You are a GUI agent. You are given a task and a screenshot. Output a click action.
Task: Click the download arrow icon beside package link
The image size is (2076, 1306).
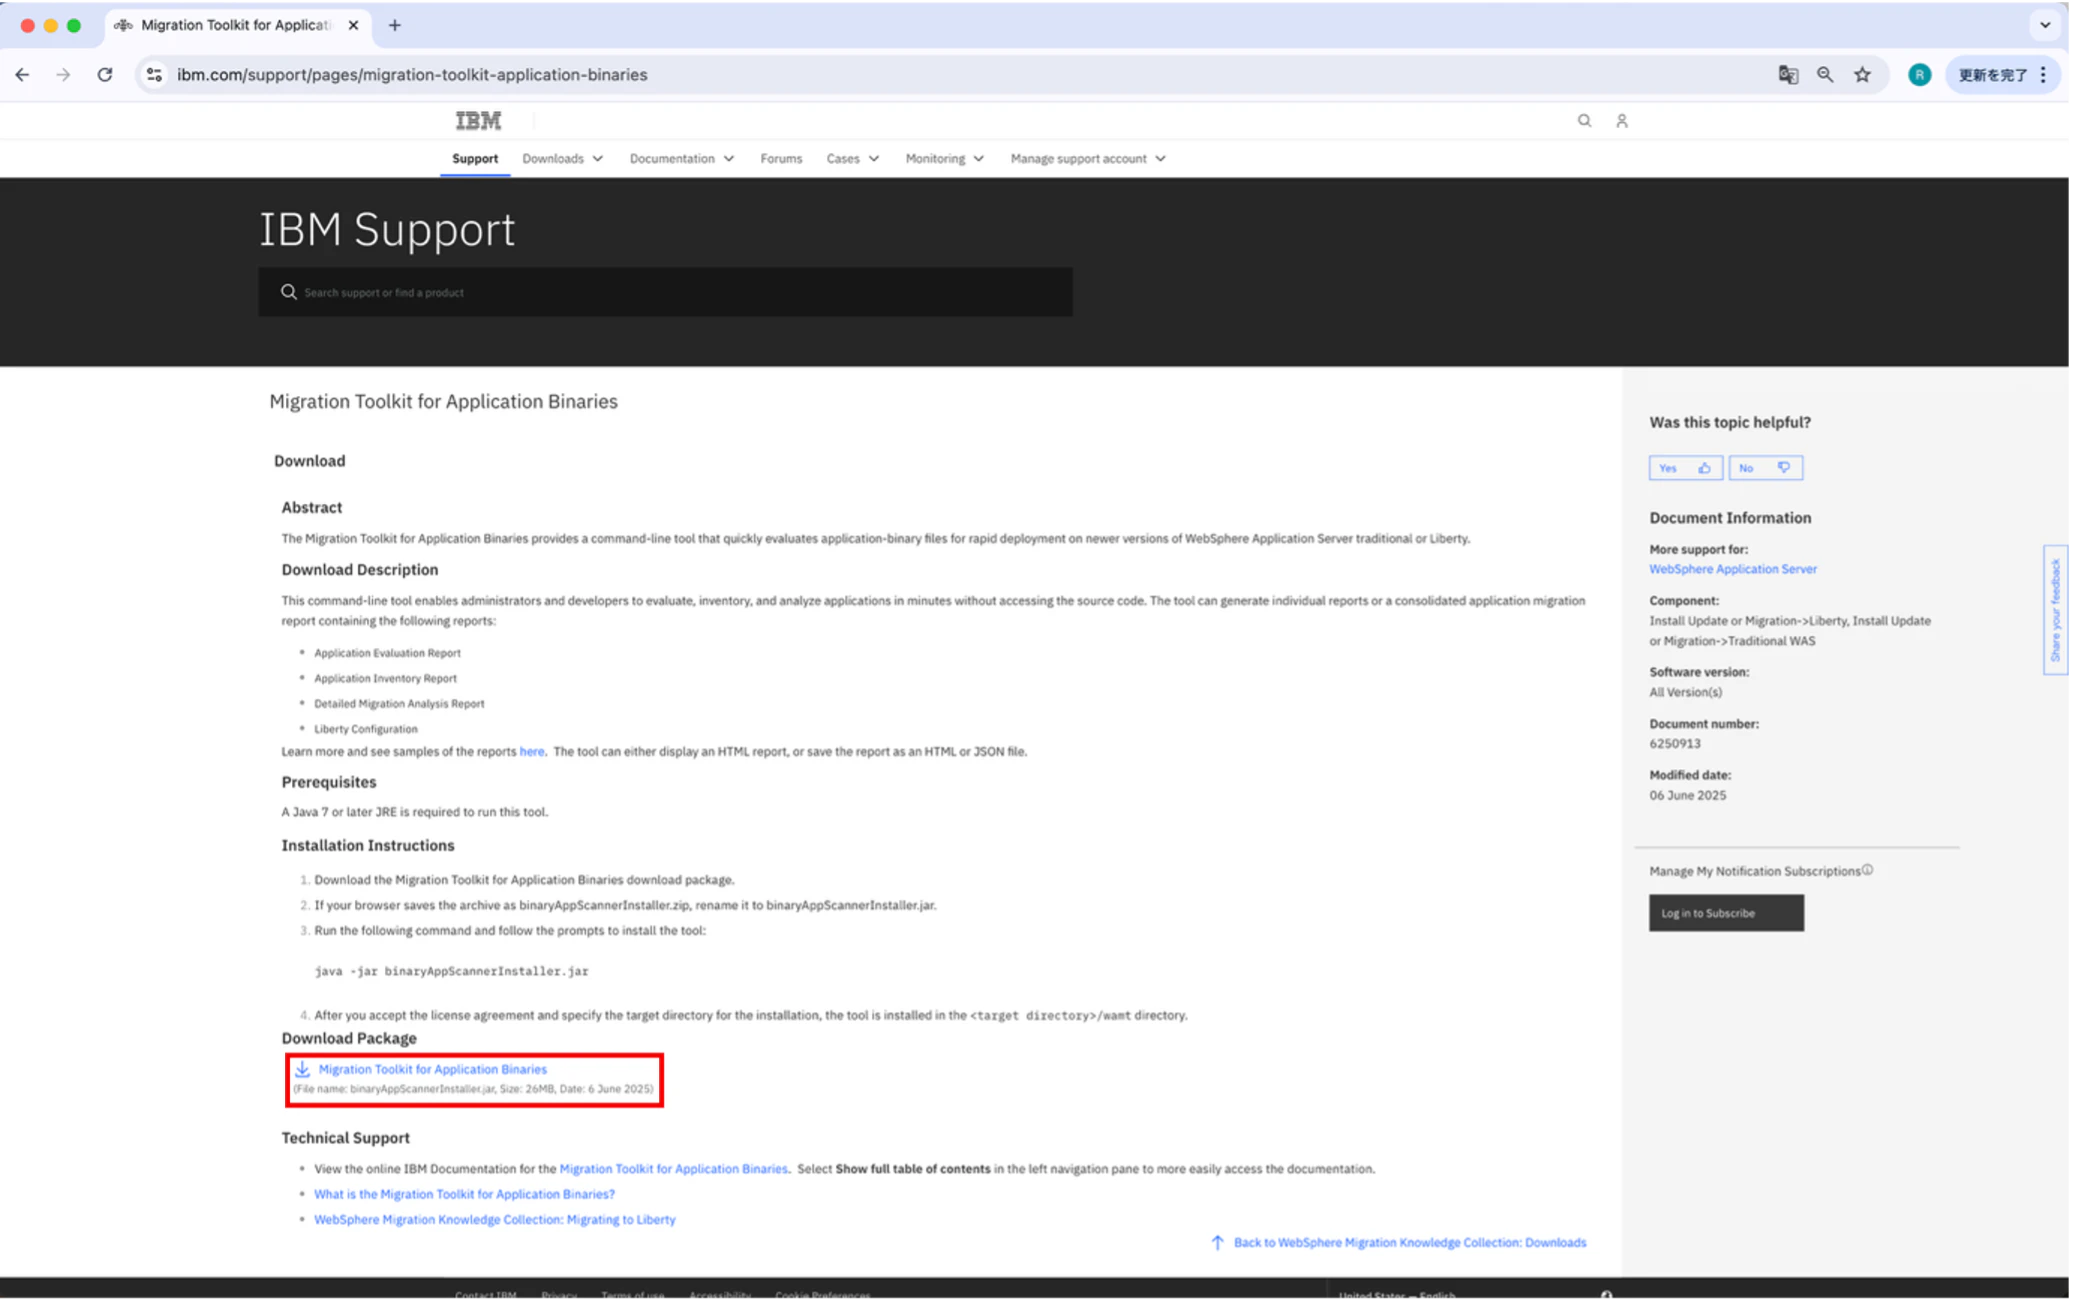click(x=302, y=1070)
